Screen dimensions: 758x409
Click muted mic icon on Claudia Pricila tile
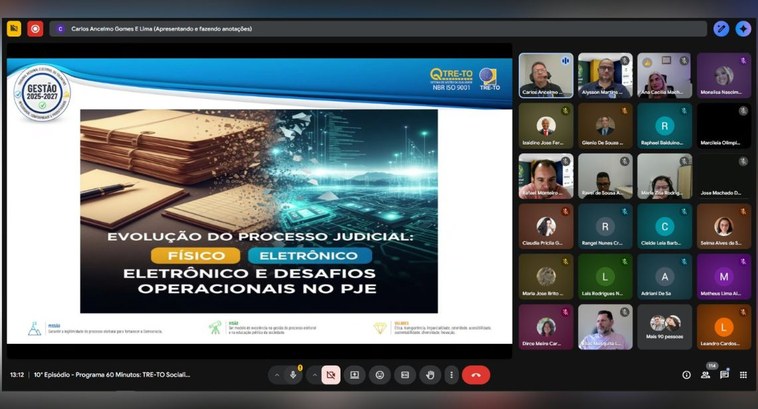(x=565, y=212)
